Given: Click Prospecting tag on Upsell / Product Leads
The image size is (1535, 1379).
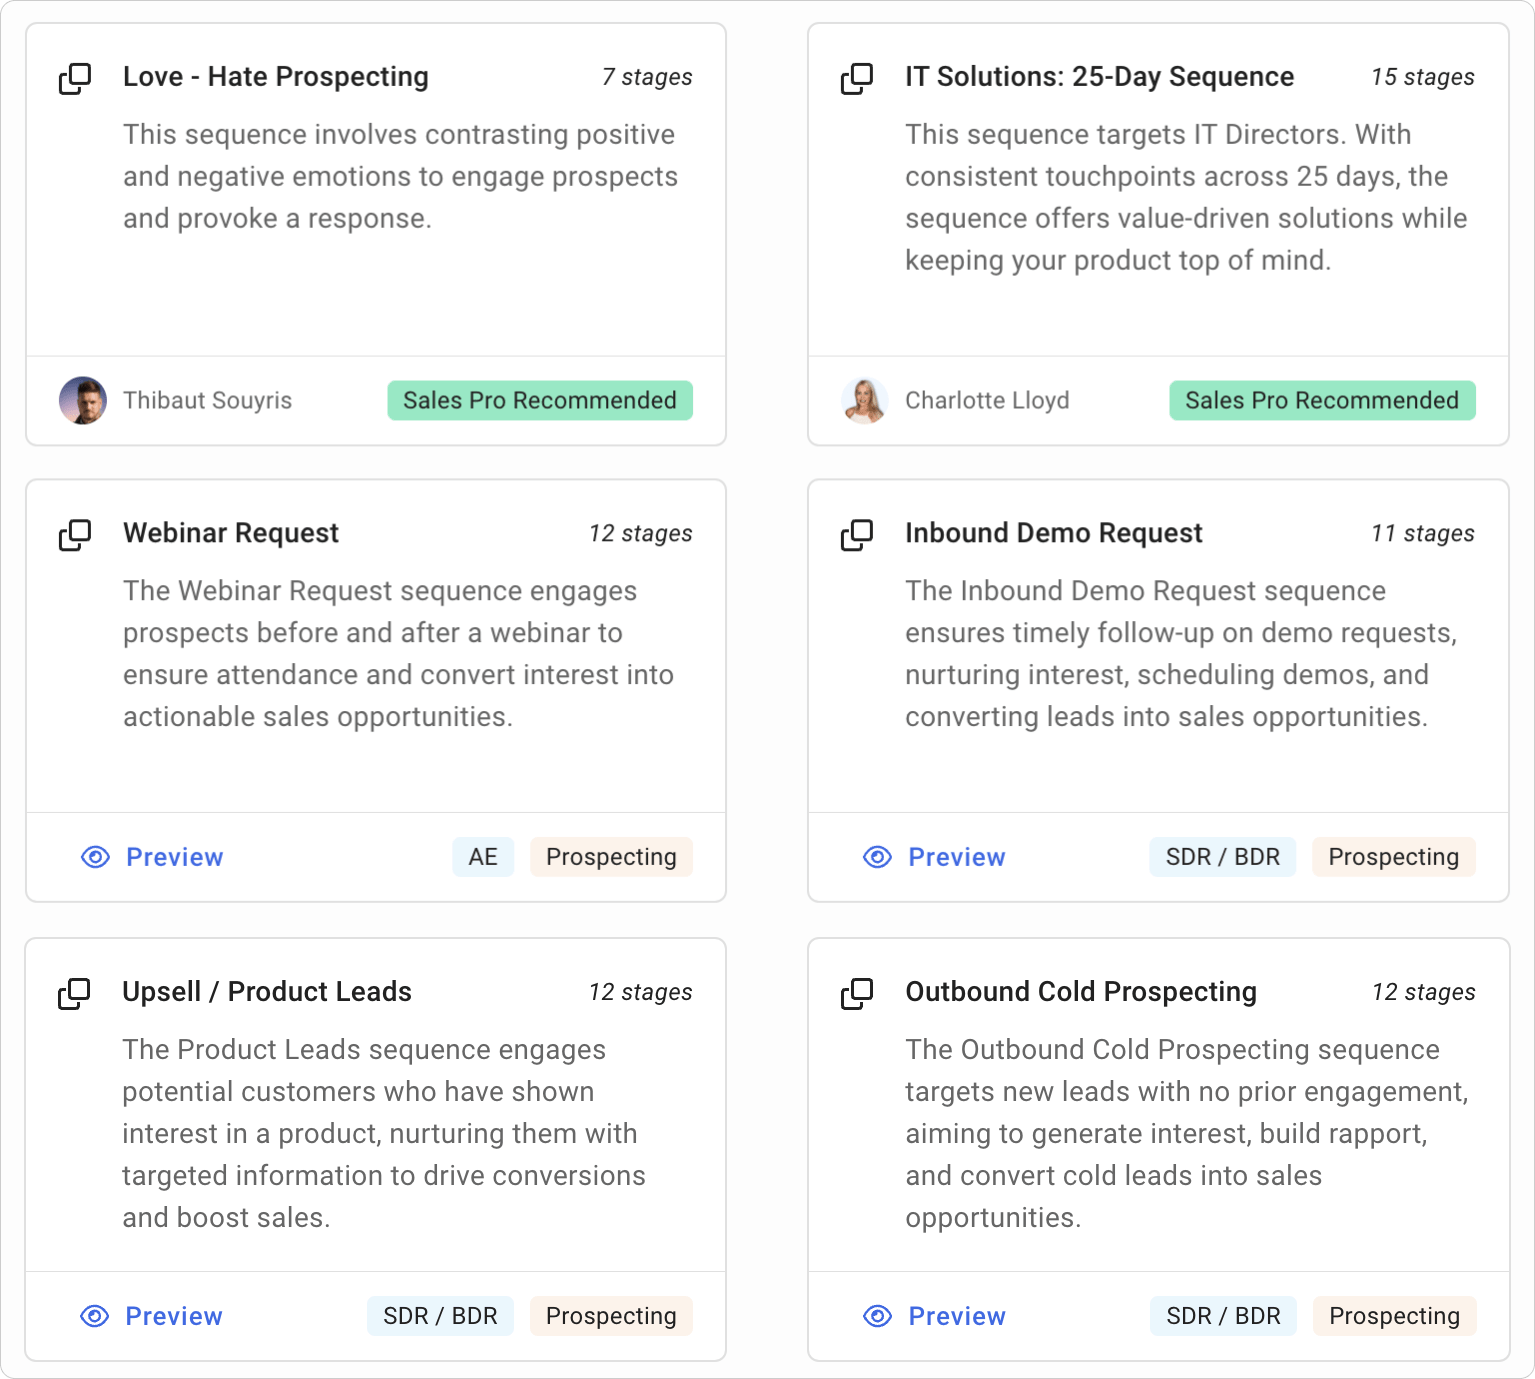Looking at the screenshot, I should click(x=611, y=1316).
